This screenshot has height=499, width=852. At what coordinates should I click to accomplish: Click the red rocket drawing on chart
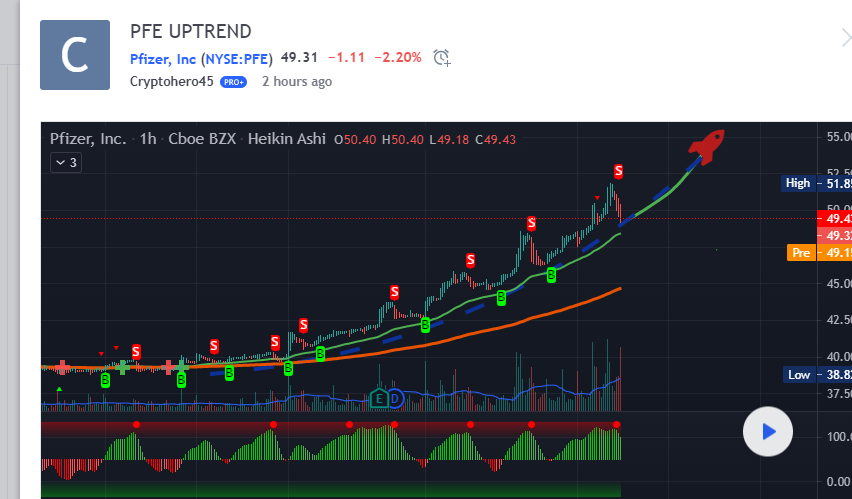click(706, 147)
